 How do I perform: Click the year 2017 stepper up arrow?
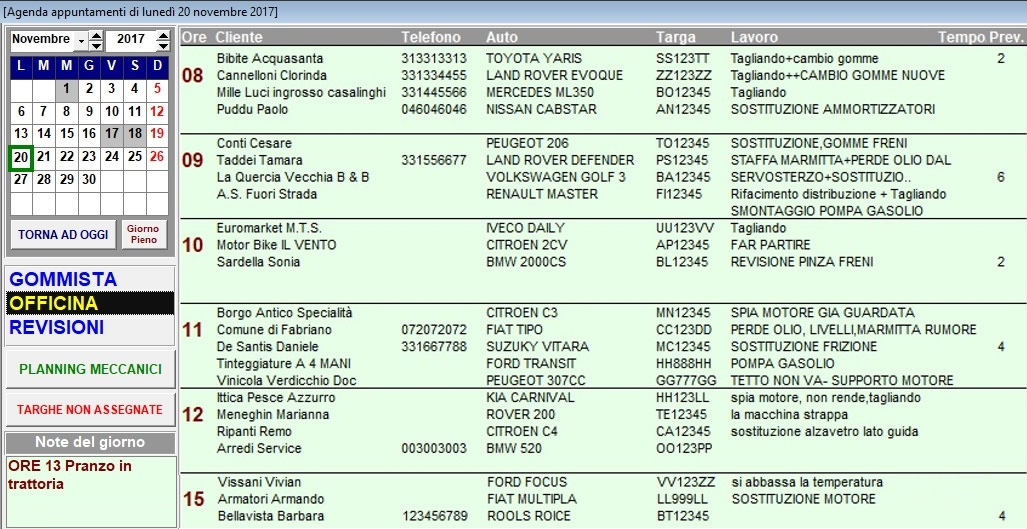163,35
